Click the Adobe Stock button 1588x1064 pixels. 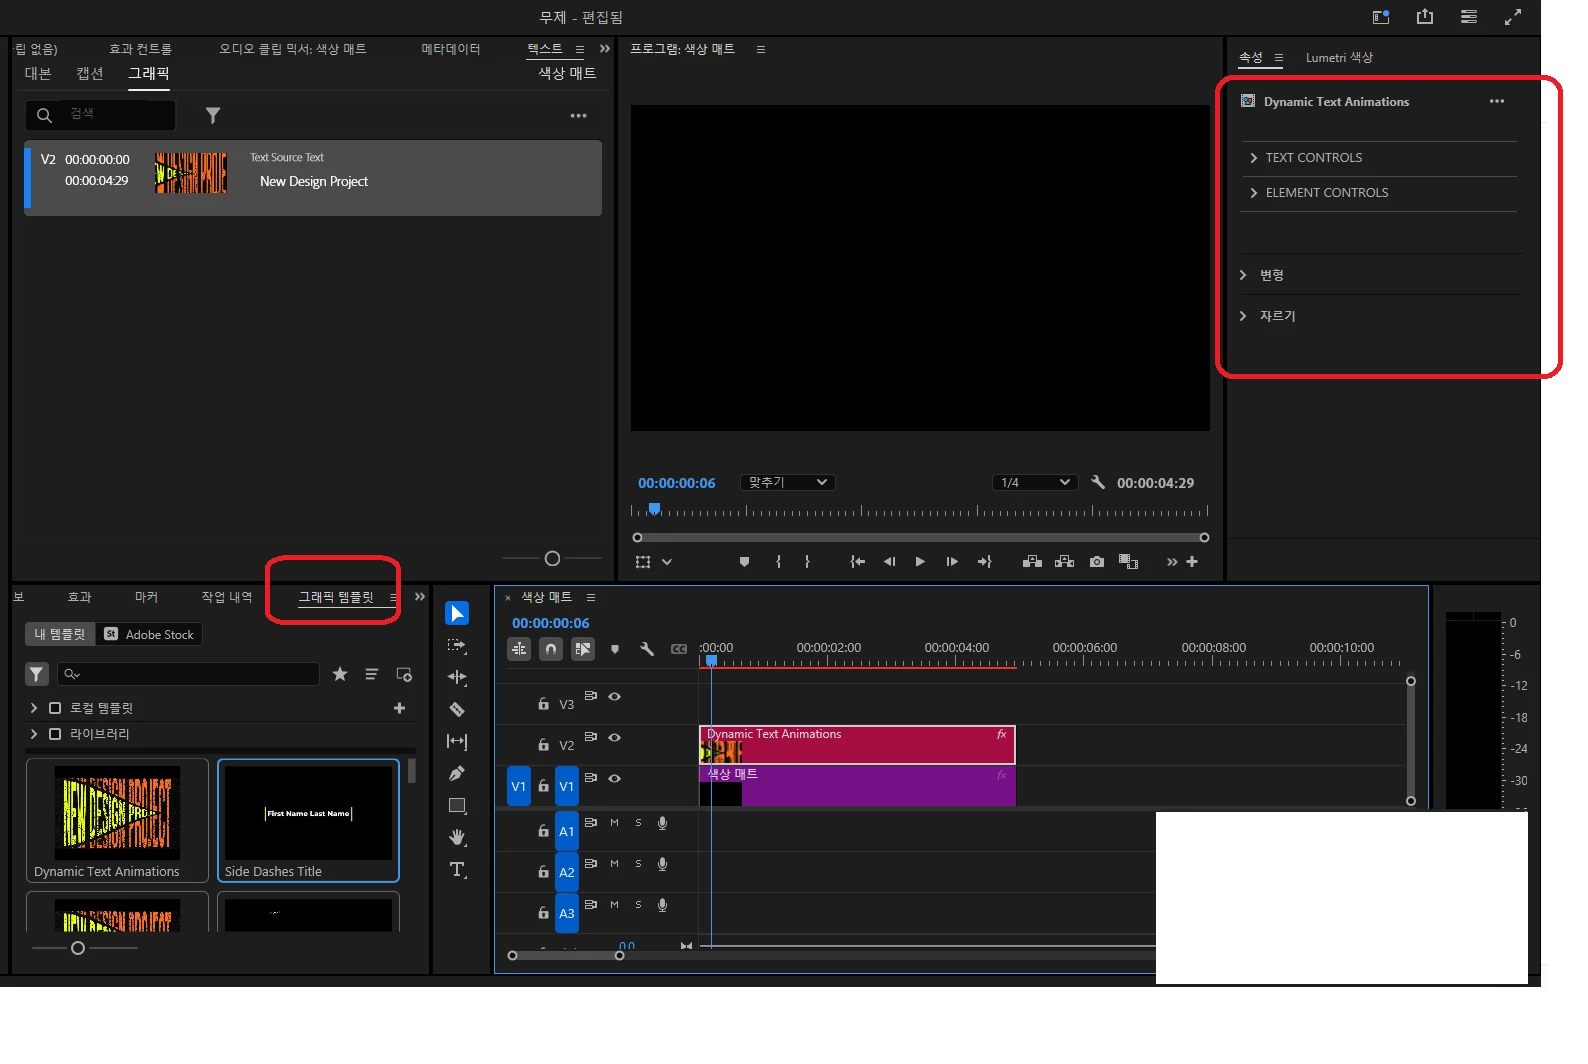150,634
